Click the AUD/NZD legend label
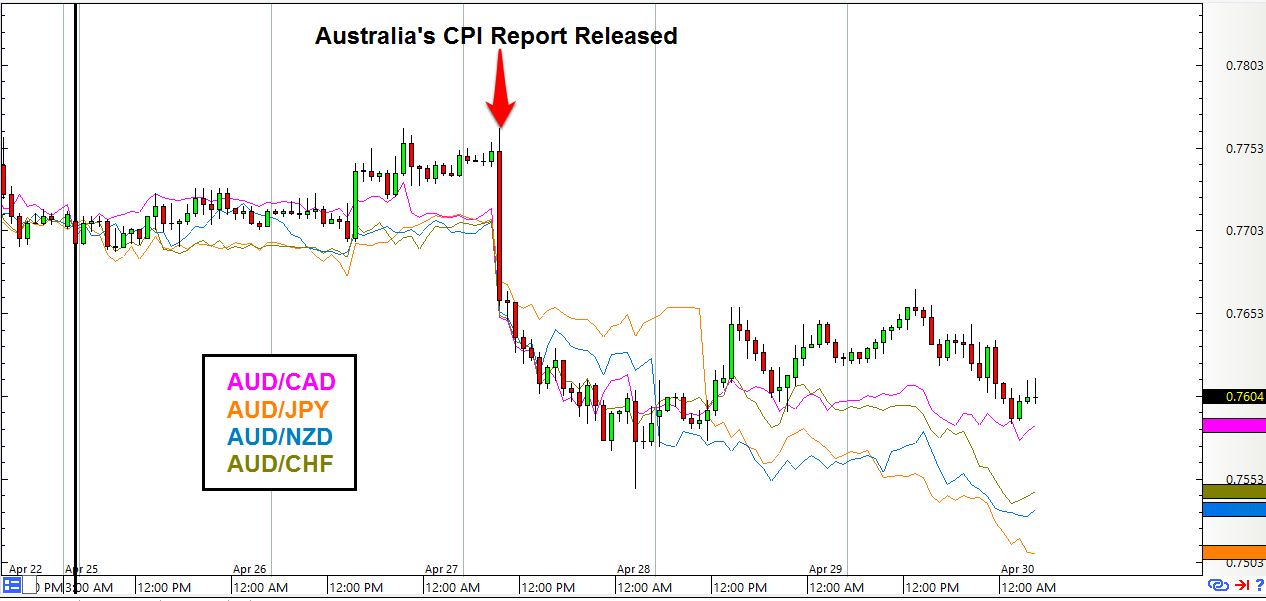 click(281, 437)
